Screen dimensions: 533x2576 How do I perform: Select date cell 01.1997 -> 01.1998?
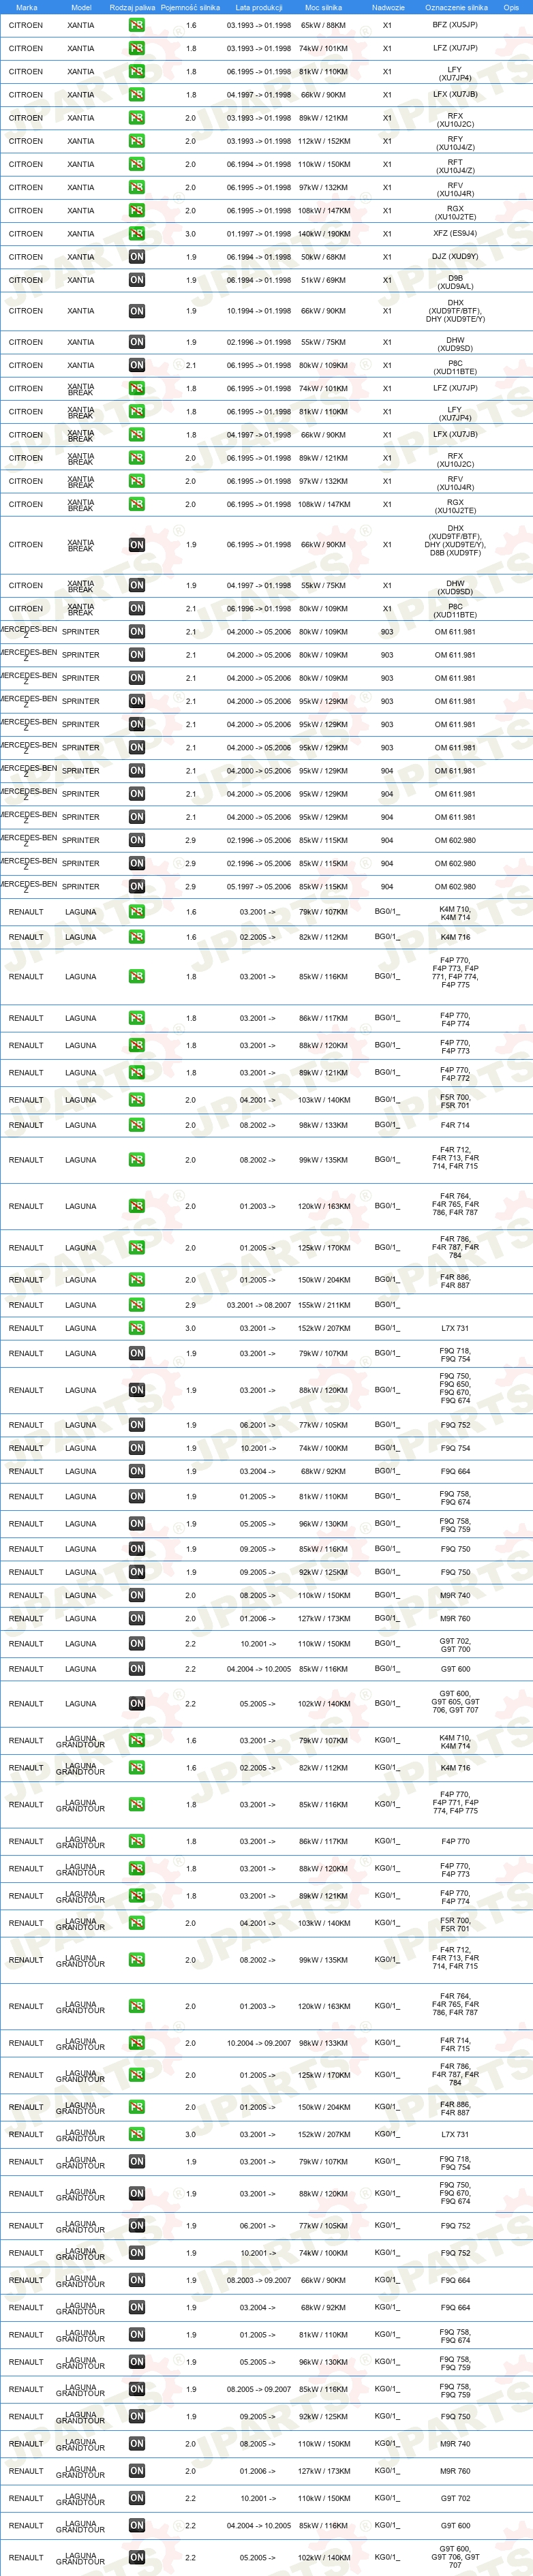point(259,234)
